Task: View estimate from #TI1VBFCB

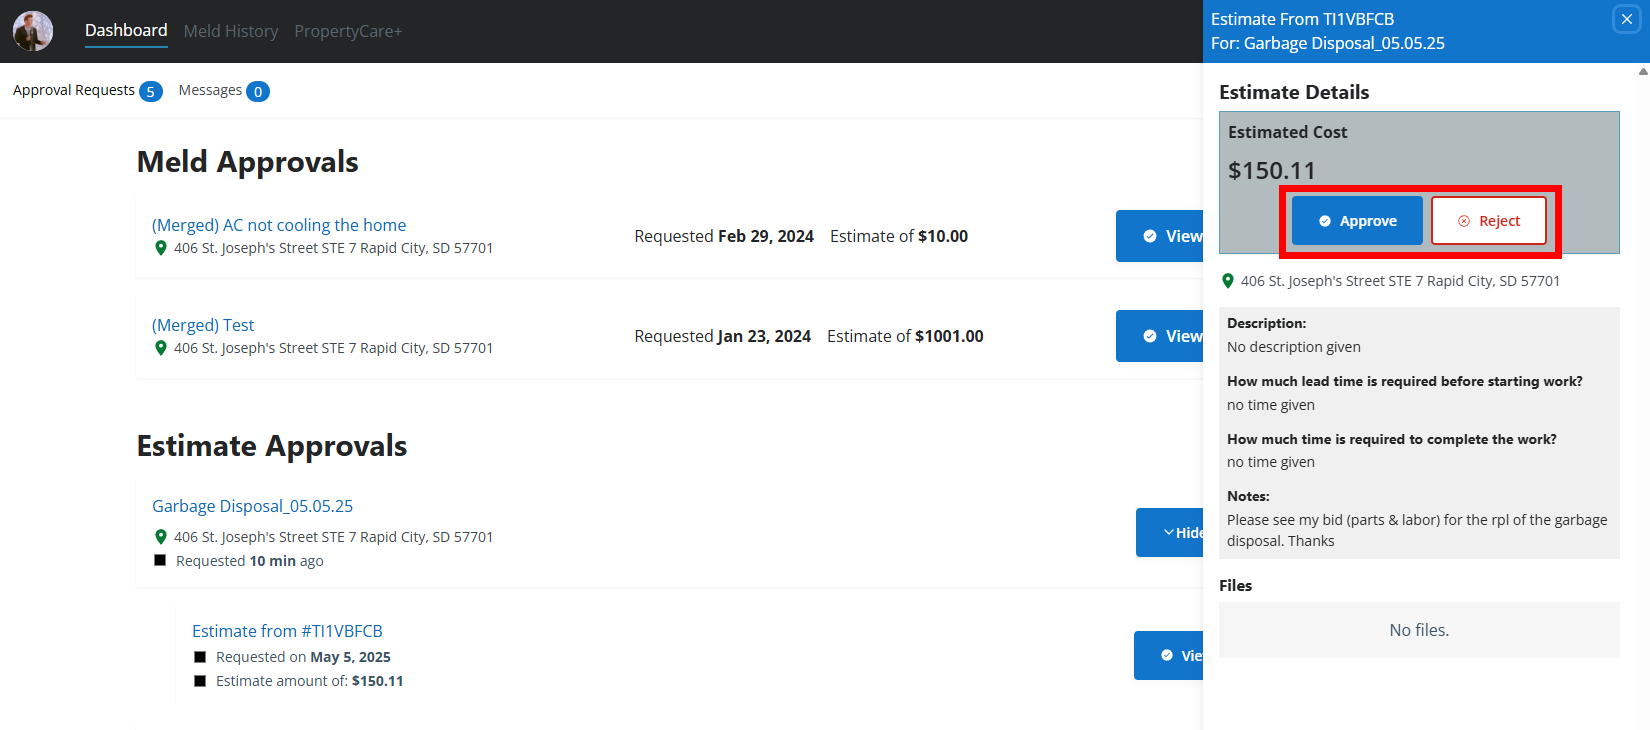Action: point(1169,656)
